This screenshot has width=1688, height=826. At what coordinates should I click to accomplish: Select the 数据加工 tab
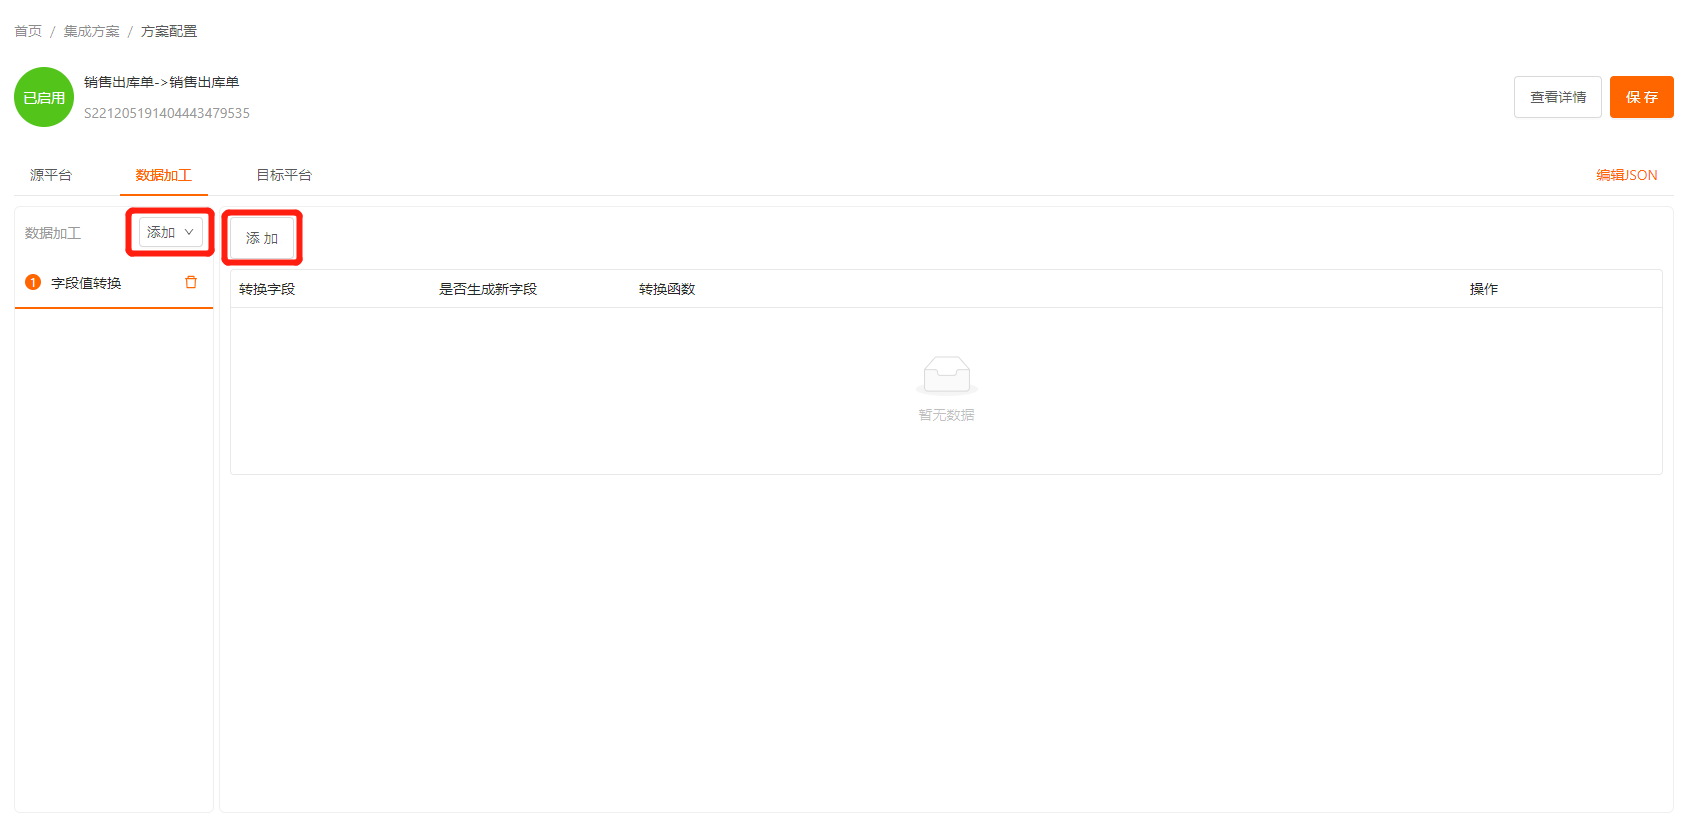(x=164, y=175)
